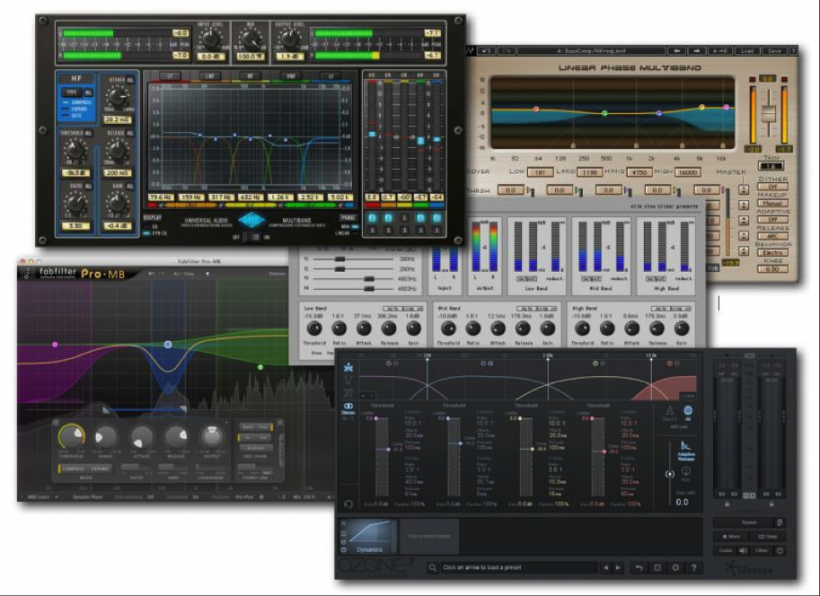Image resolution: width=820 pixels, height=596 pixels.
Task: Toggle UAD power off/on switch
Action: coord(252,237)
